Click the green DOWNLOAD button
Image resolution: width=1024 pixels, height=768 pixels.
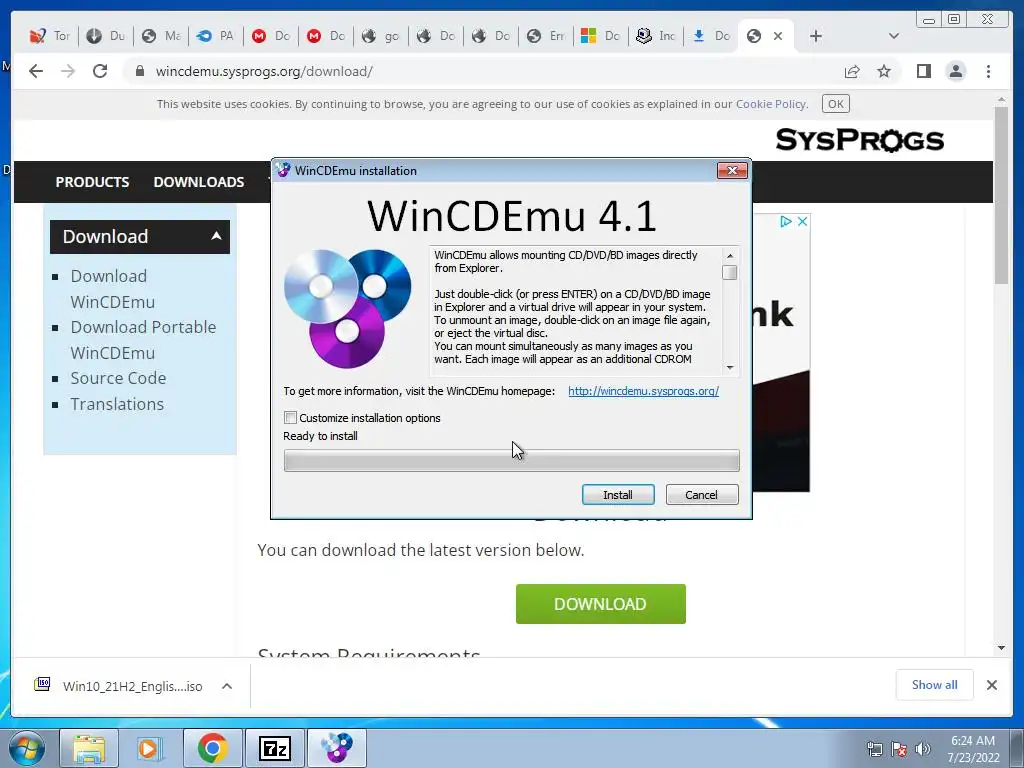coord(600,604)
